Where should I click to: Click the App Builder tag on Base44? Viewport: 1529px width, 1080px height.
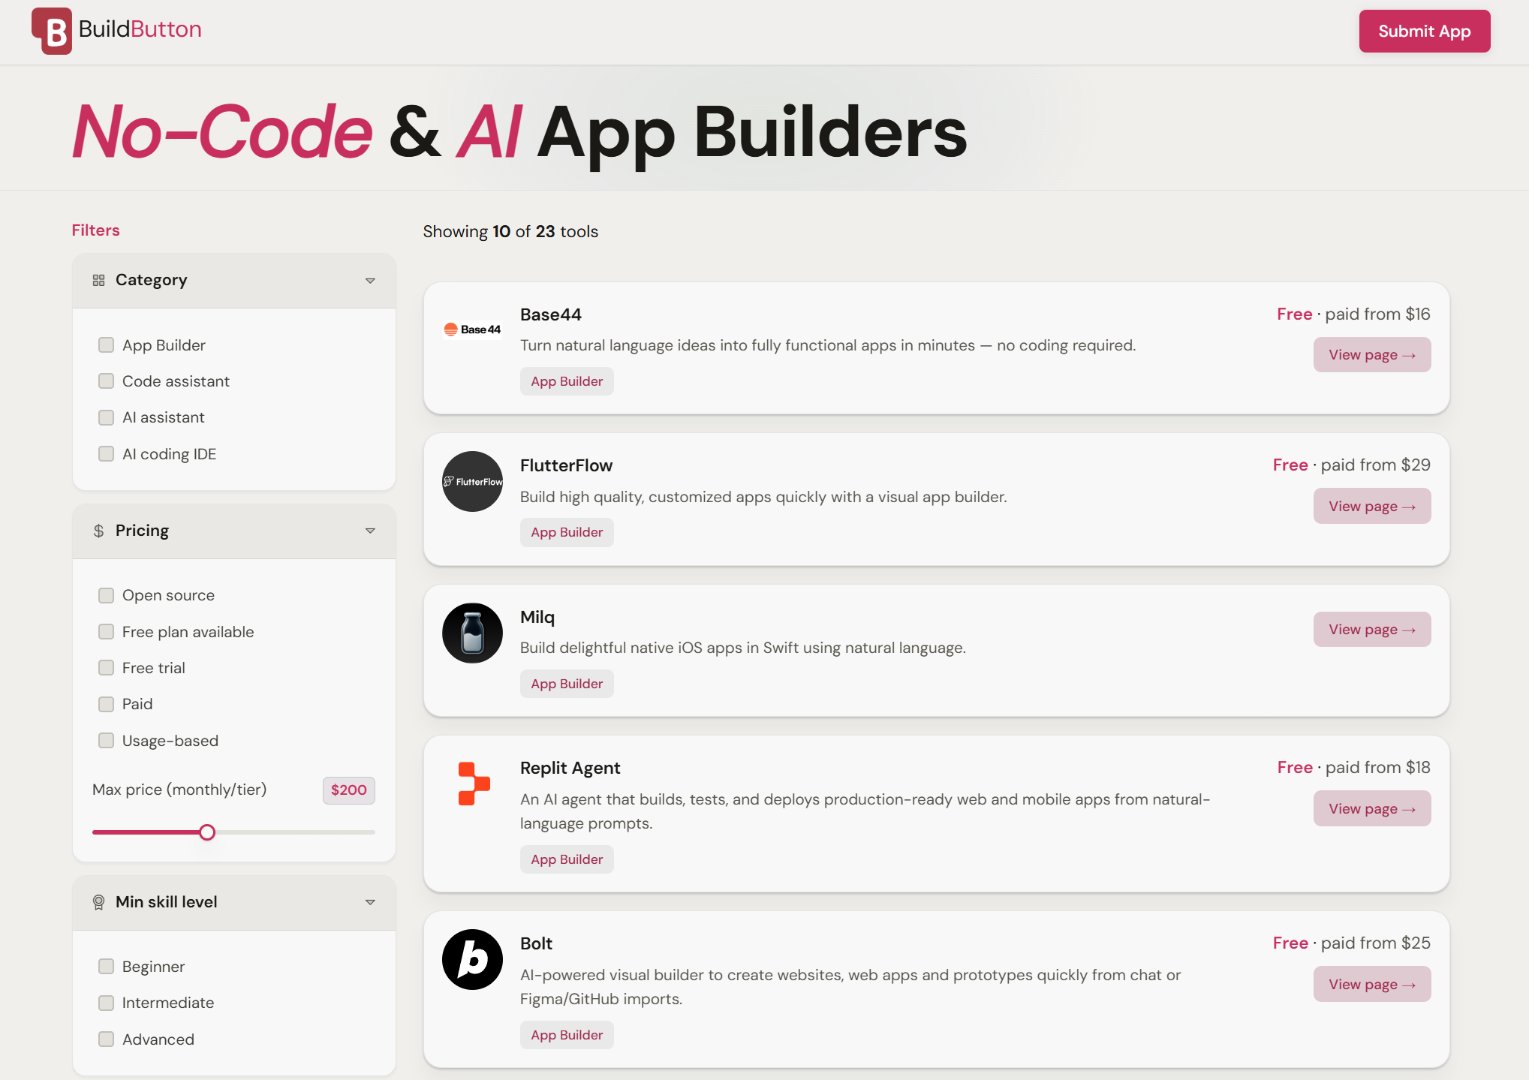point(567,381)
